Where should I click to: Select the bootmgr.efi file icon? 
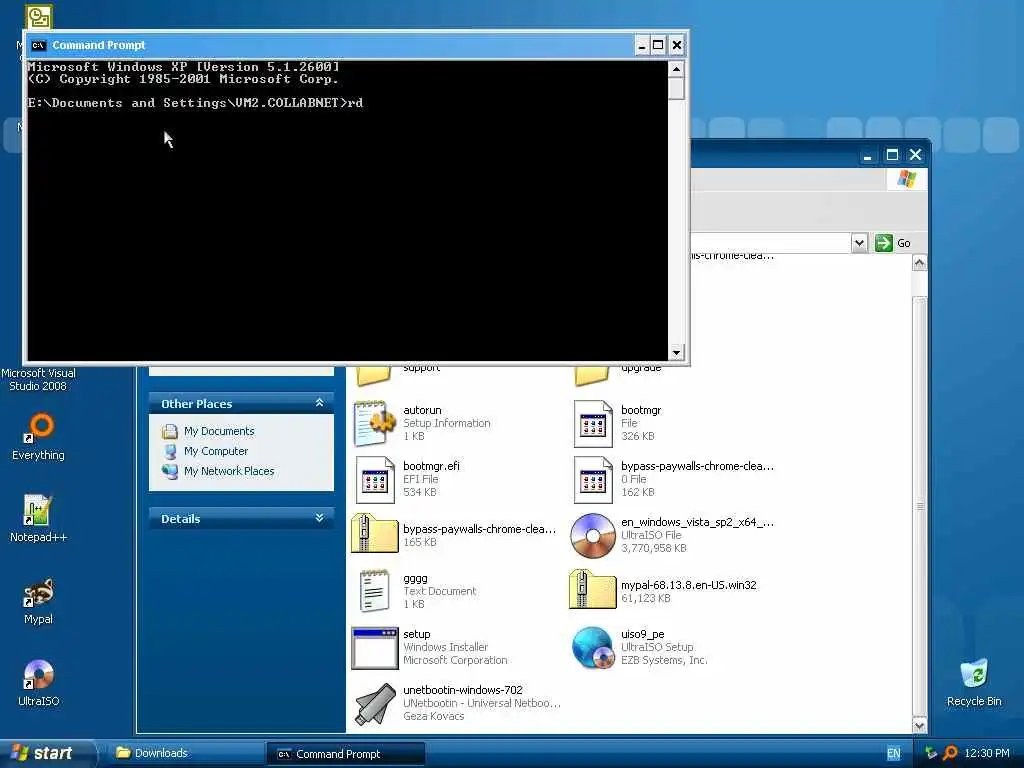tap(375, 479)
